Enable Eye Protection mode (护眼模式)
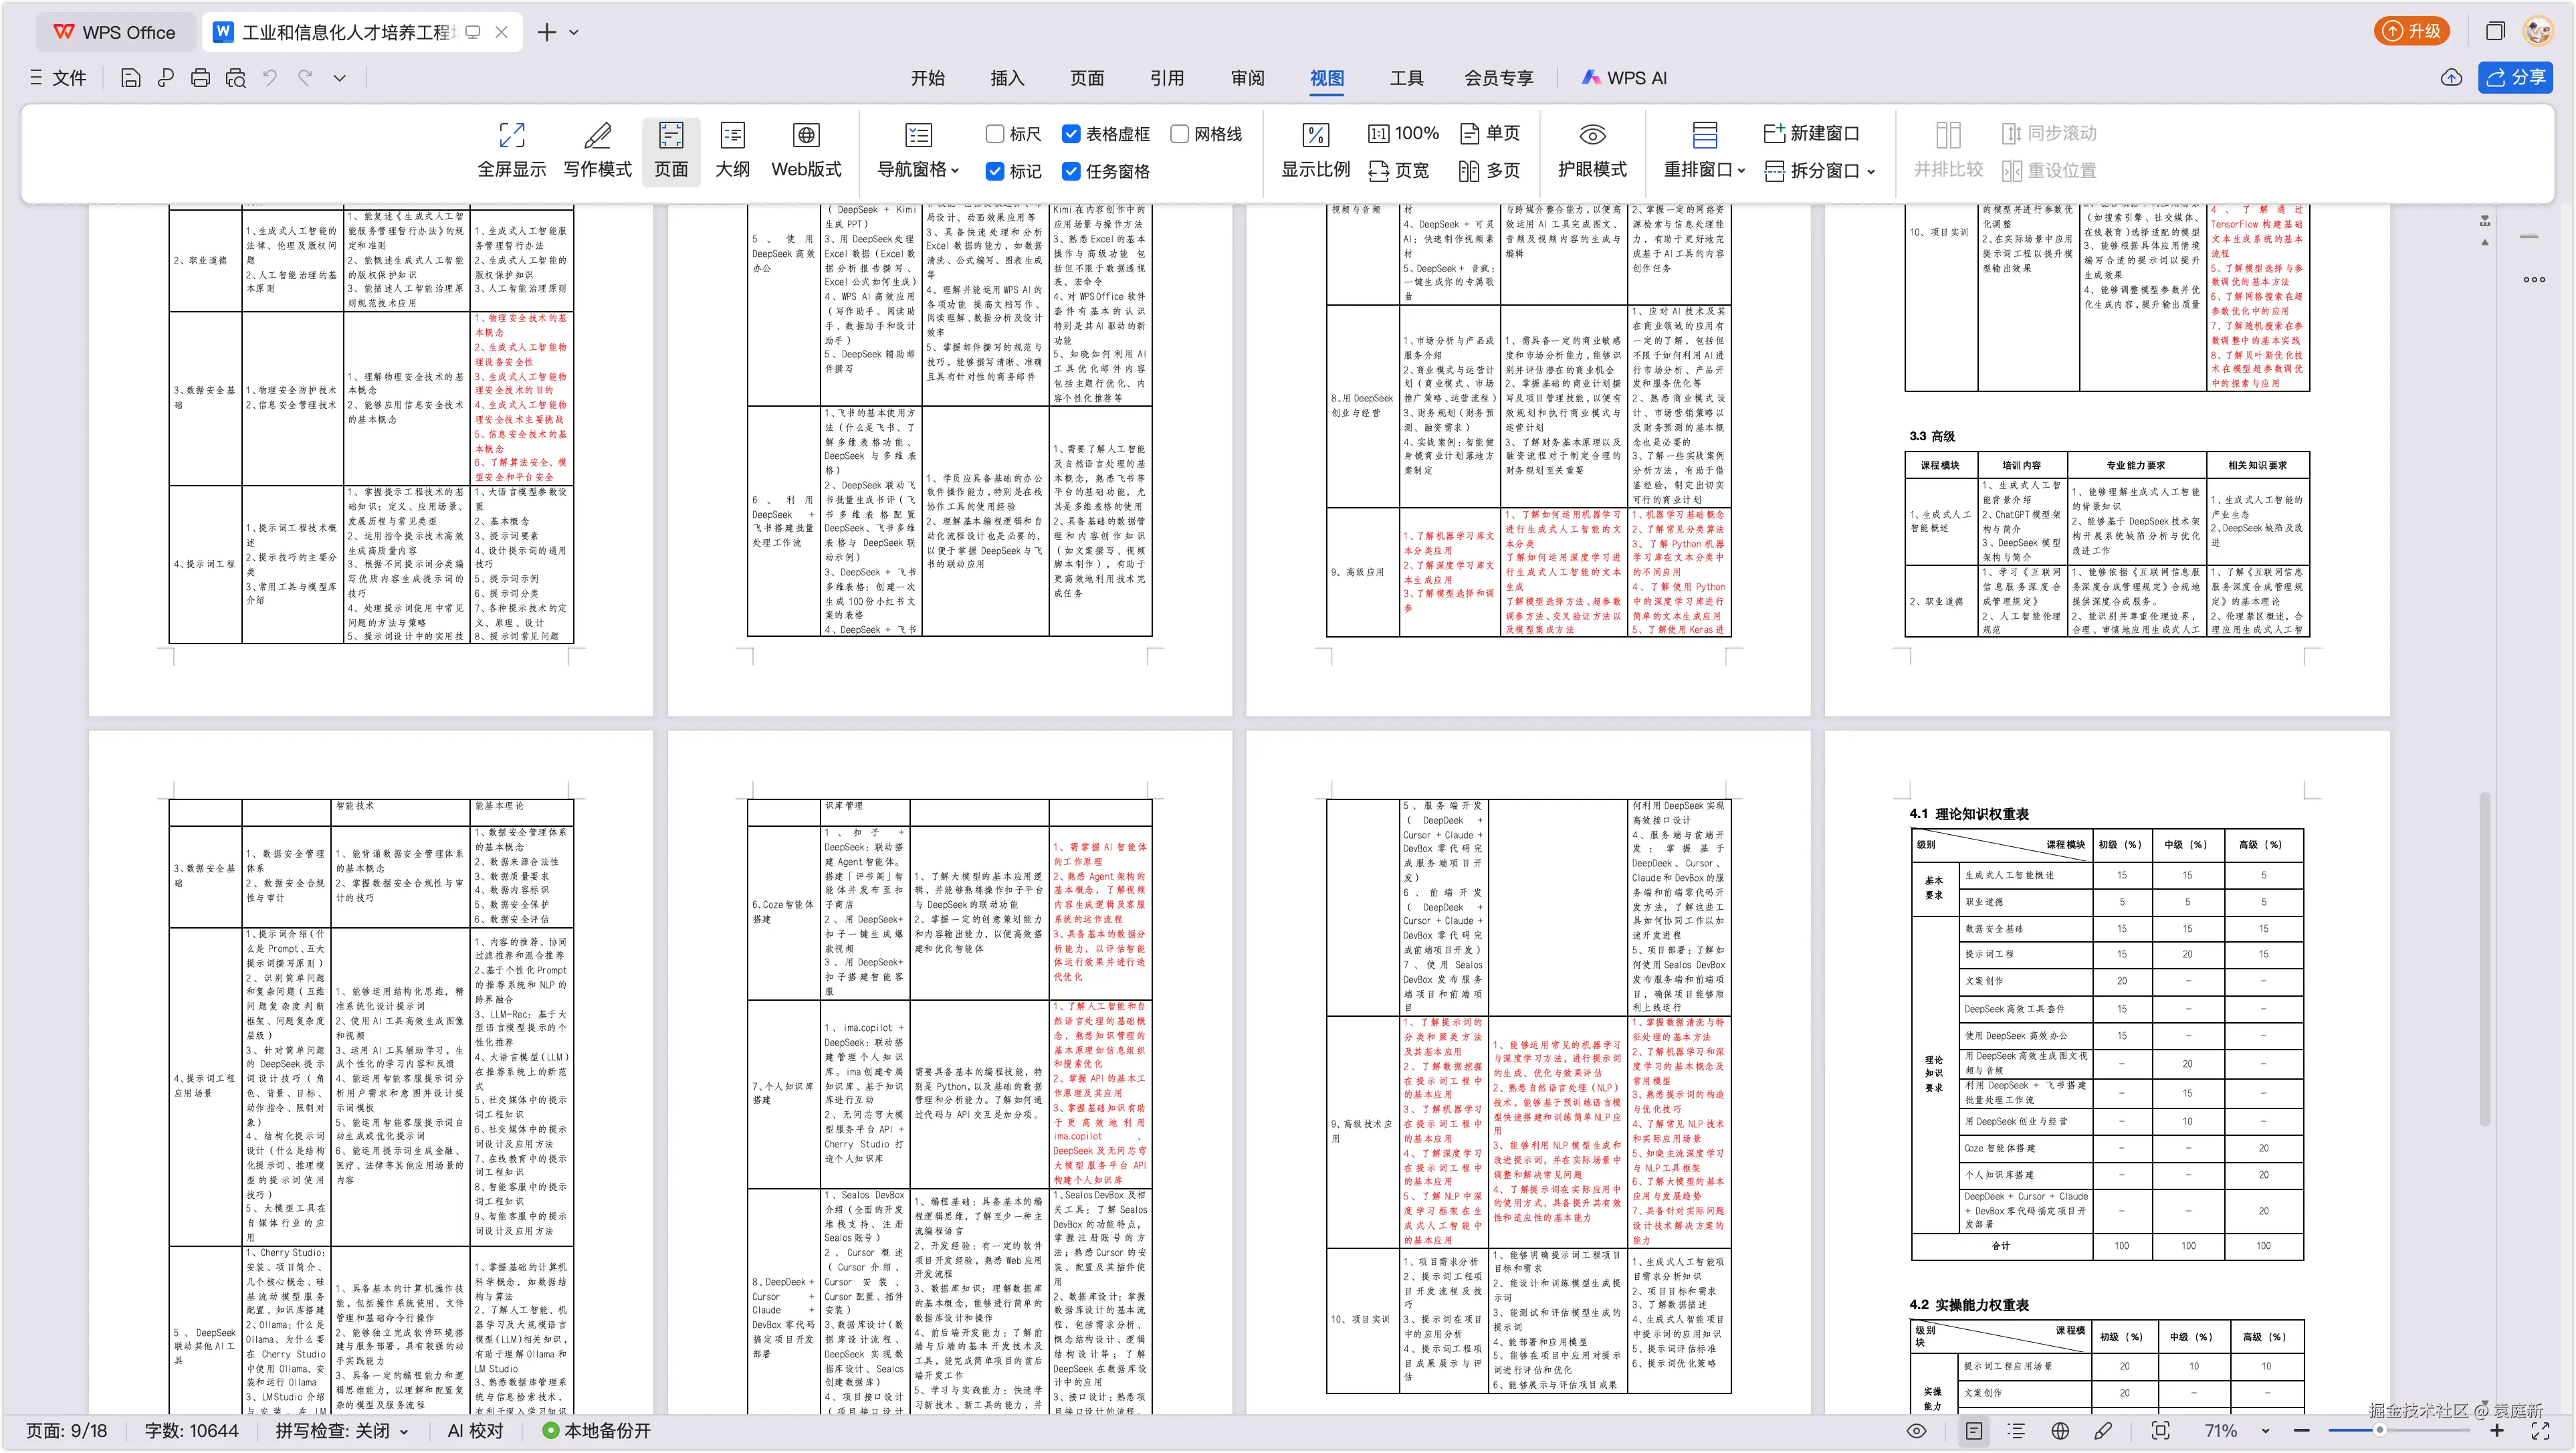 (1592, 150)
